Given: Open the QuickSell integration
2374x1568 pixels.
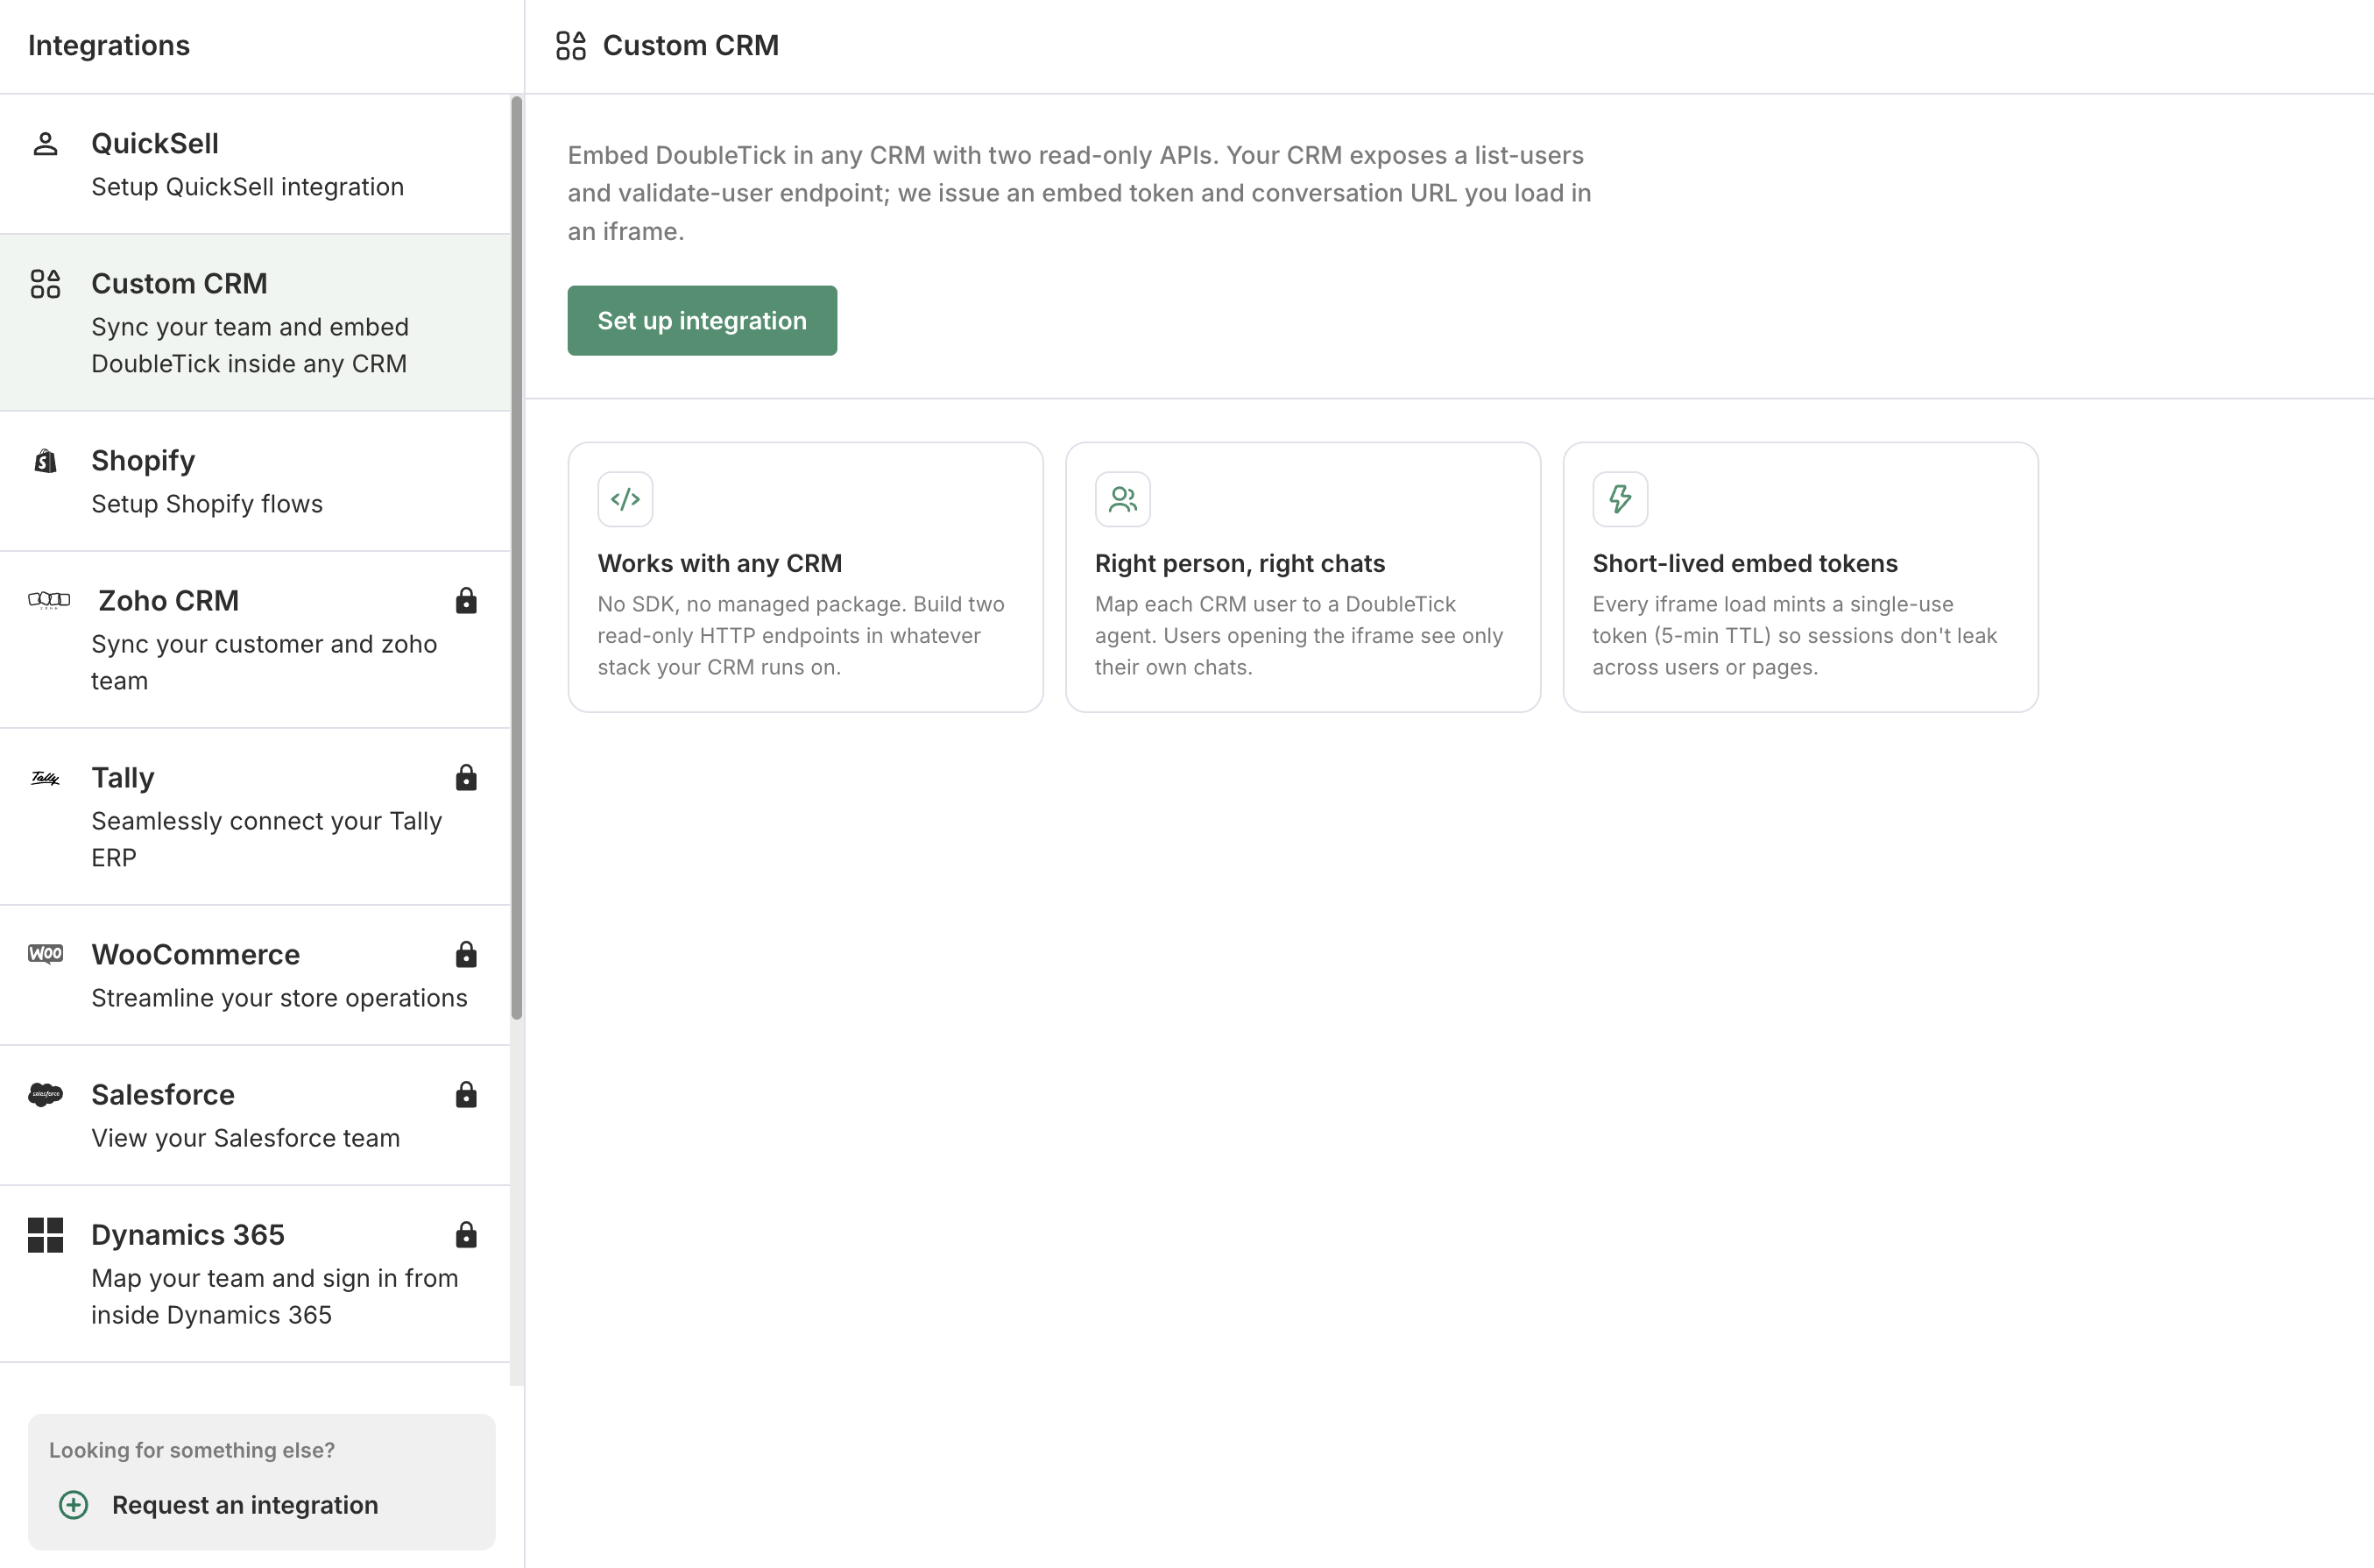Looking at the screenshot, I should (255, 165).
